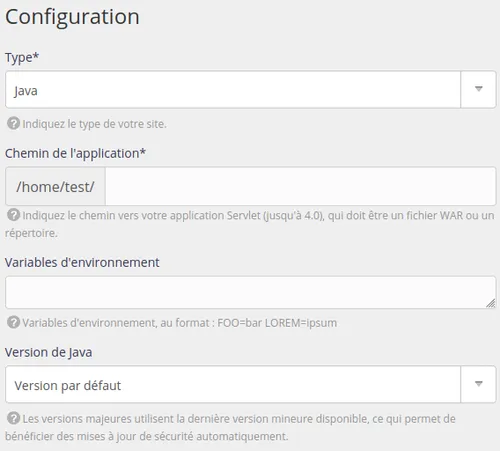Click the 'Indiquez le type de votre site' hint

94,124
